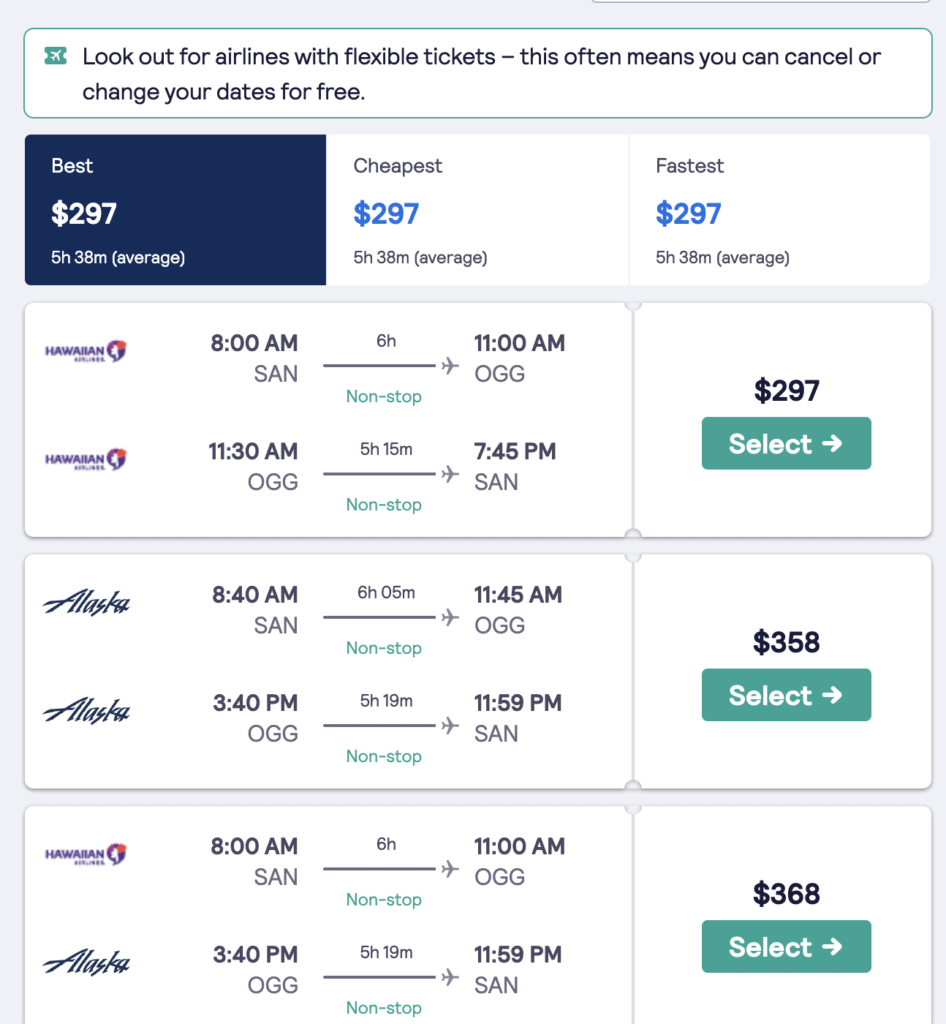The width and height of the screenshot is (946, 1024).
Task: Switch to the Best sorting tab
Action: pyautogui.click(x=176, y=210)
